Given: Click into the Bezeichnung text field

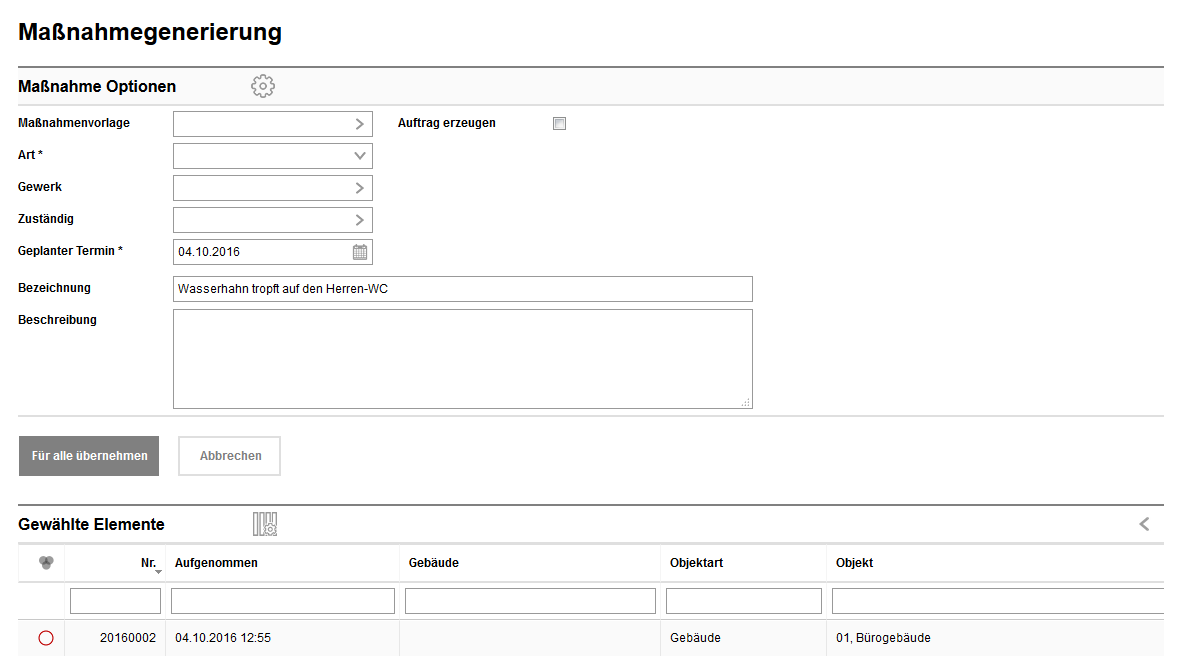Looking at the screenshot, I should coord(462,289).
